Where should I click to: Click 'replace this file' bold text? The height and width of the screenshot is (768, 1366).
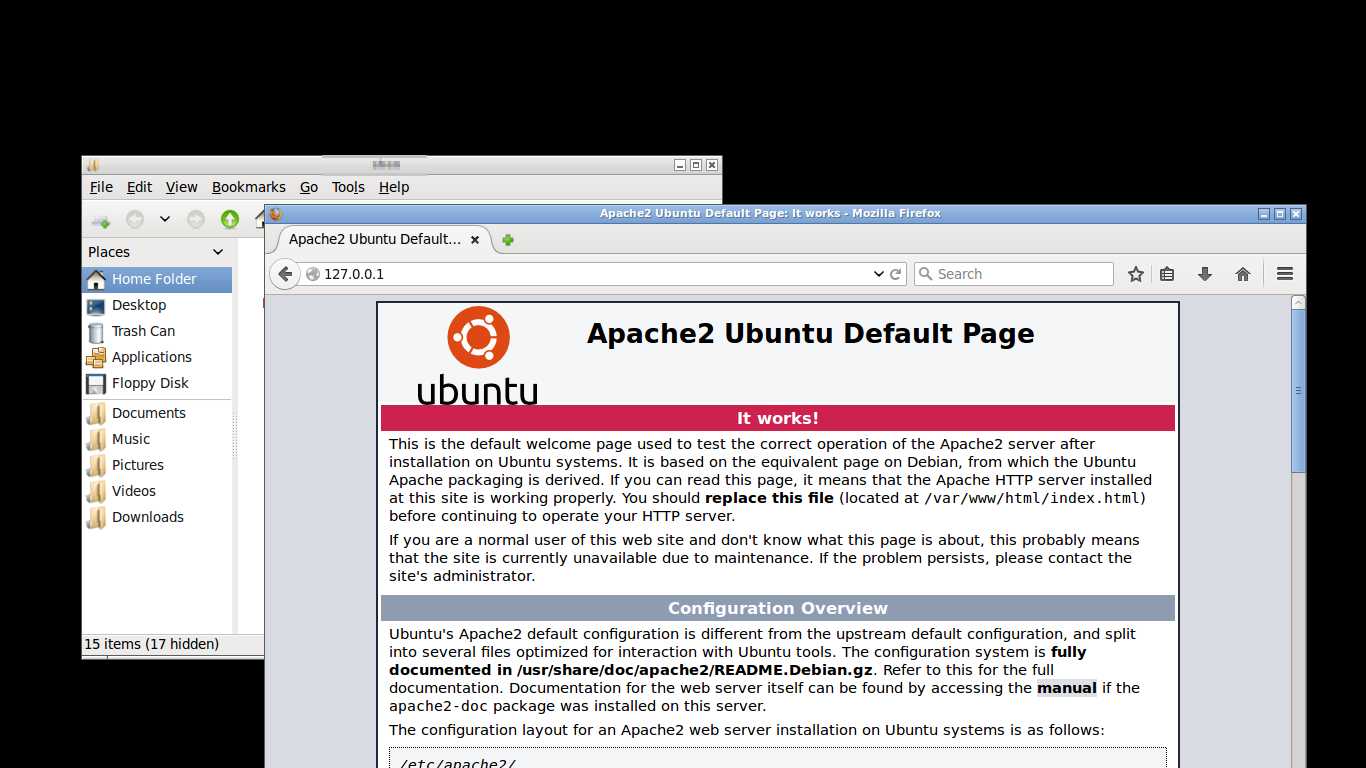(769, 498)
